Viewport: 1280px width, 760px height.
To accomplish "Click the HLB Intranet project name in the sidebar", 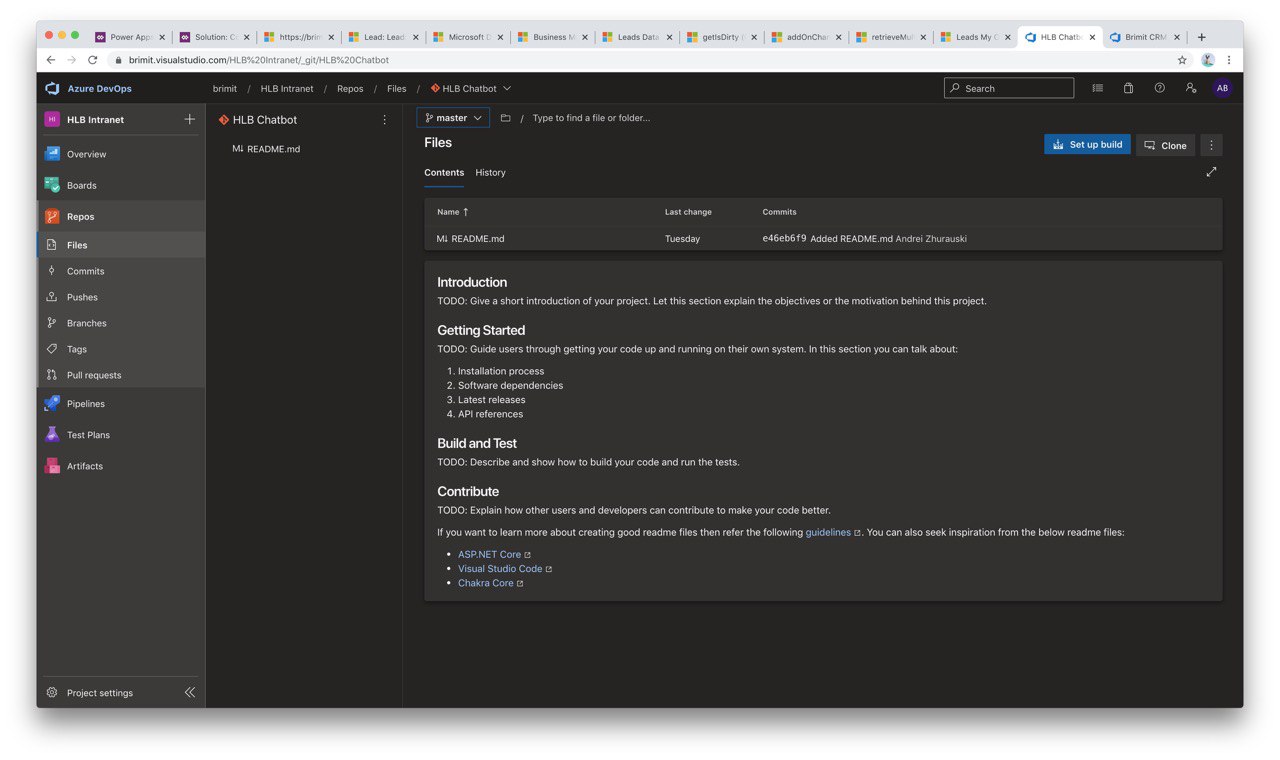I will 96,119.
